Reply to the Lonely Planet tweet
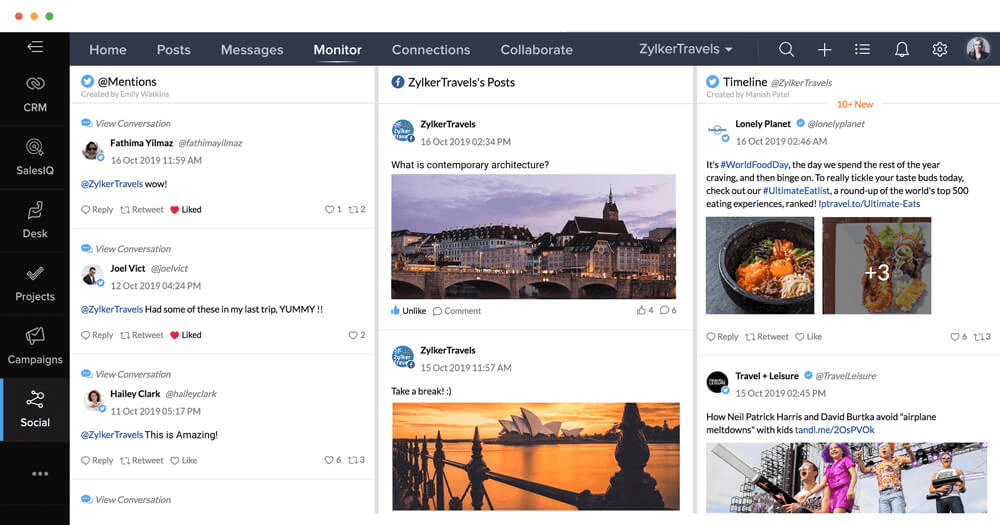The image size is (1000, 525). click(x=722, y=336)
